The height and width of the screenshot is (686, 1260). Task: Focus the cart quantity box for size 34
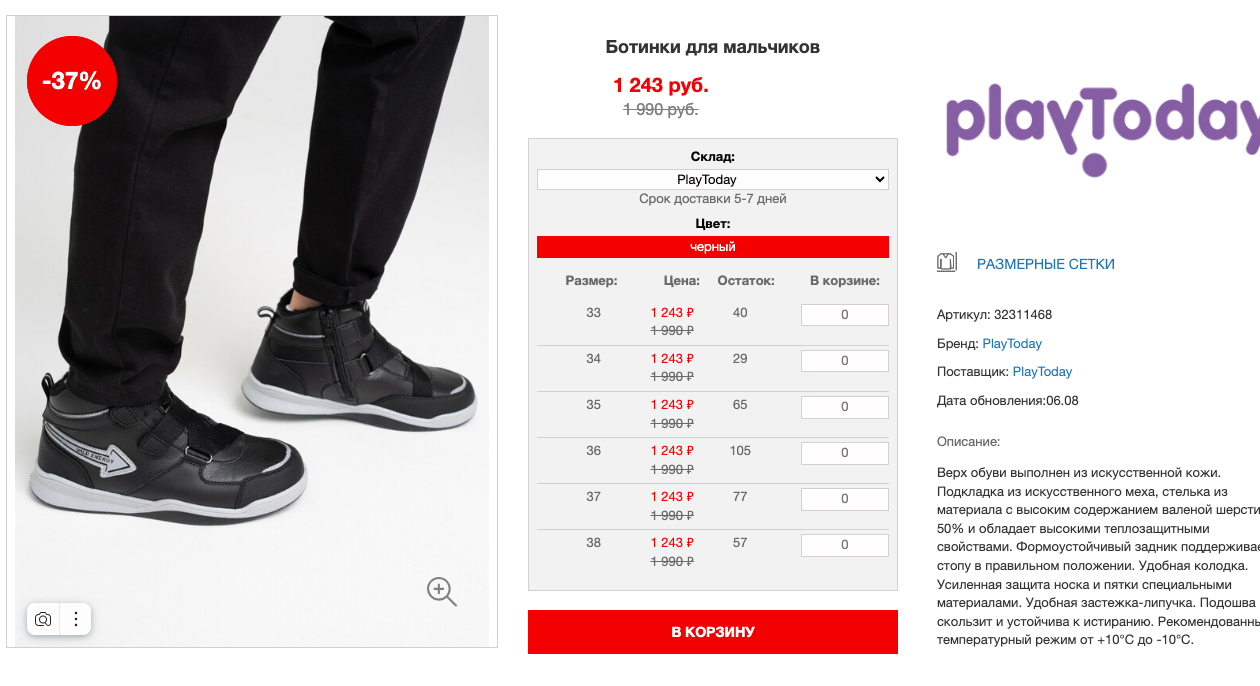pyautogui.click(x=844, y=361)
